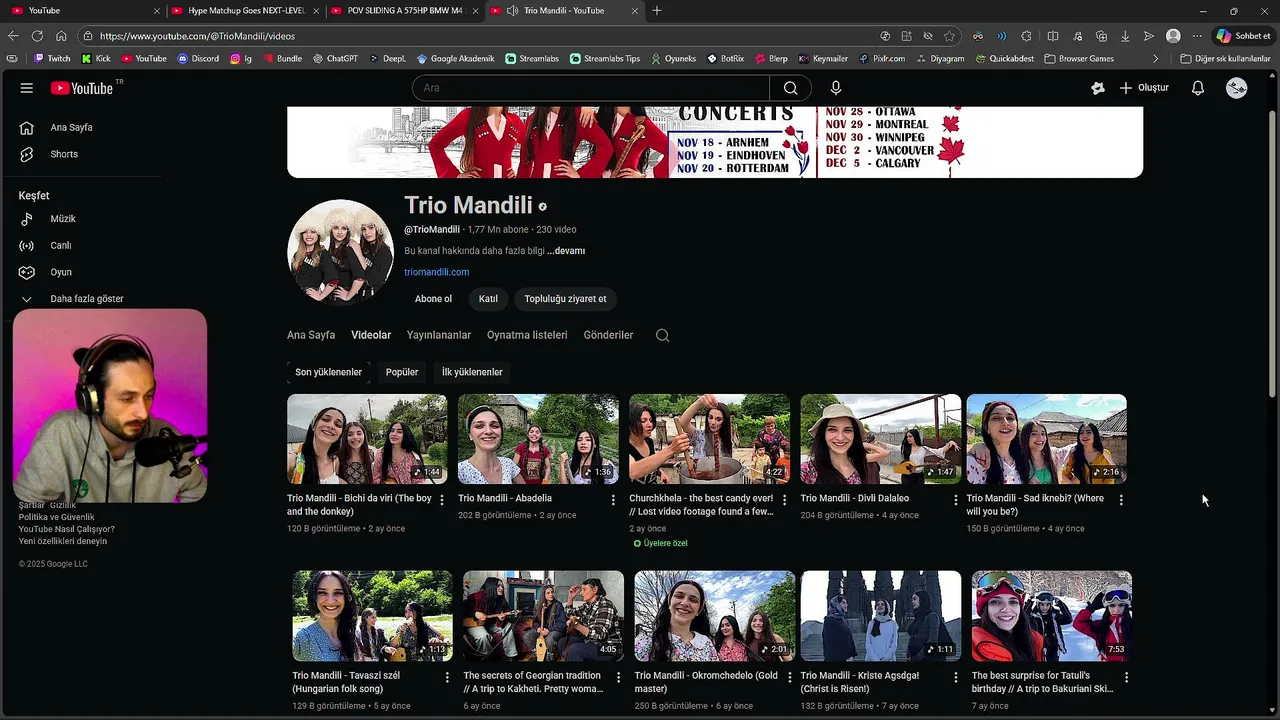Viewport: 1280px width, 720px height.
Task: Open options menu for Abadelia video
Action: pos(613,500)
